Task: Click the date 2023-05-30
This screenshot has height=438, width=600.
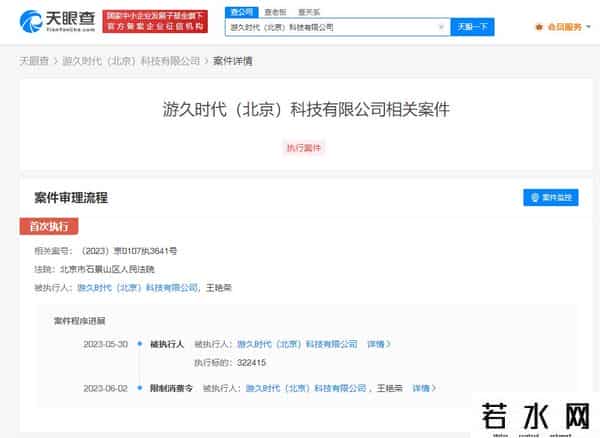Action: click(x=106, y=344)
